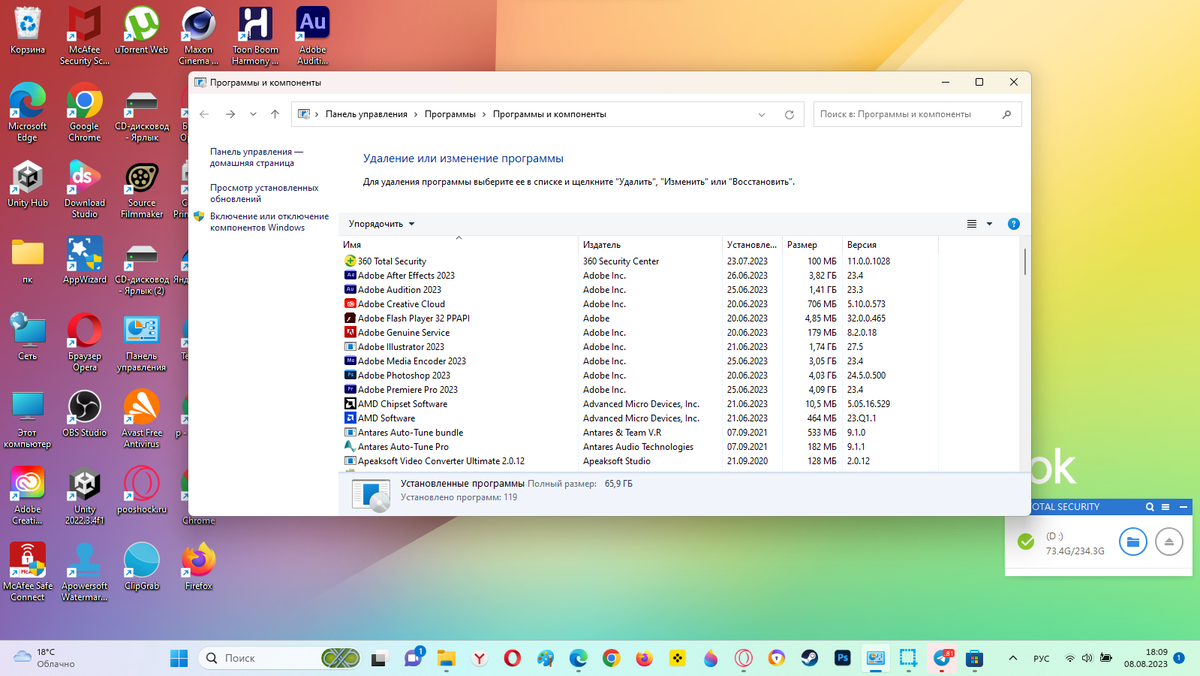1200x676 pixels.
Task: Click the Программы breadcrumb segment
Action: click(x=450, y=114)
